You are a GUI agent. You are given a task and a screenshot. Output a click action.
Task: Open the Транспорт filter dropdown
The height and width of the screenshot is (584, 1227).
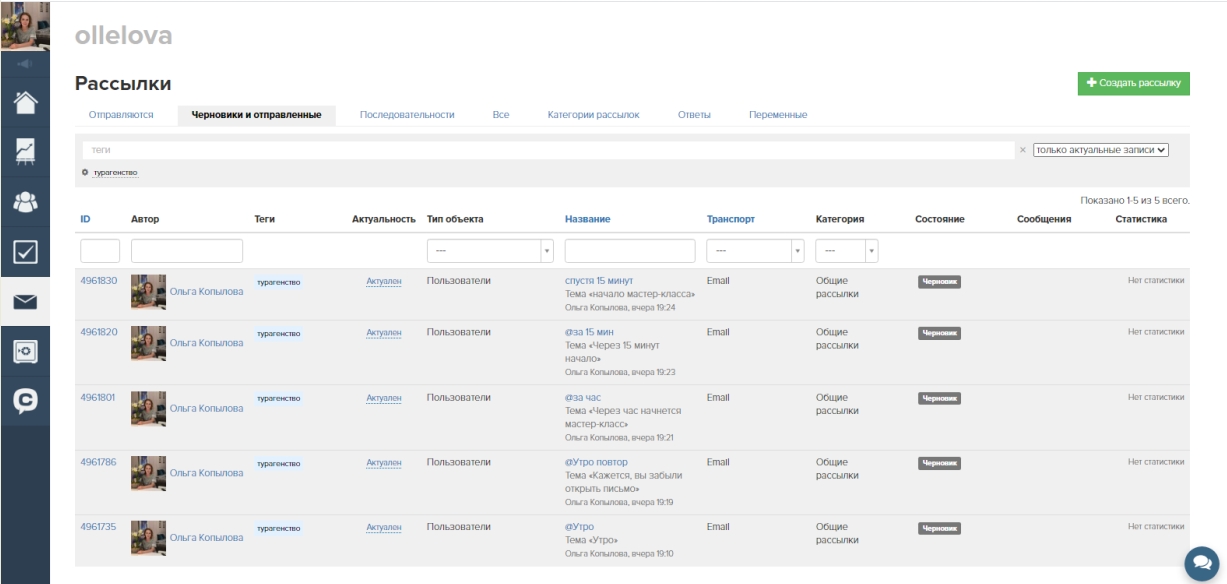(755, 251)
